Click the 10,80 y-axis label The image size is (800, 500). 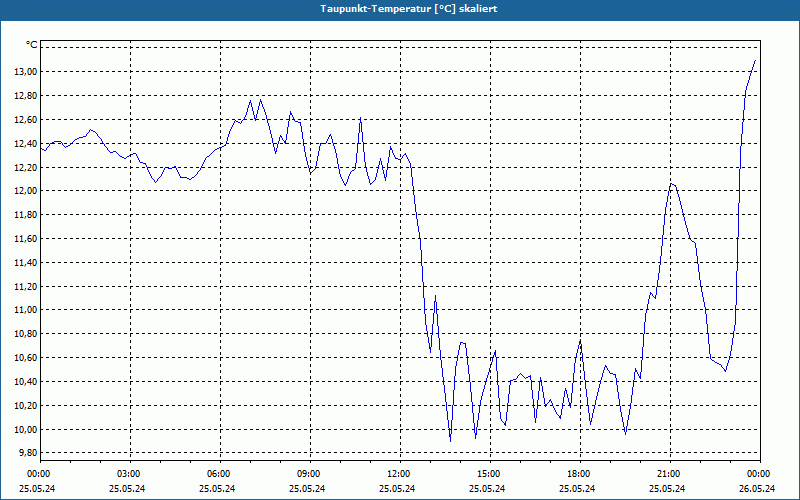coord(25,334)
